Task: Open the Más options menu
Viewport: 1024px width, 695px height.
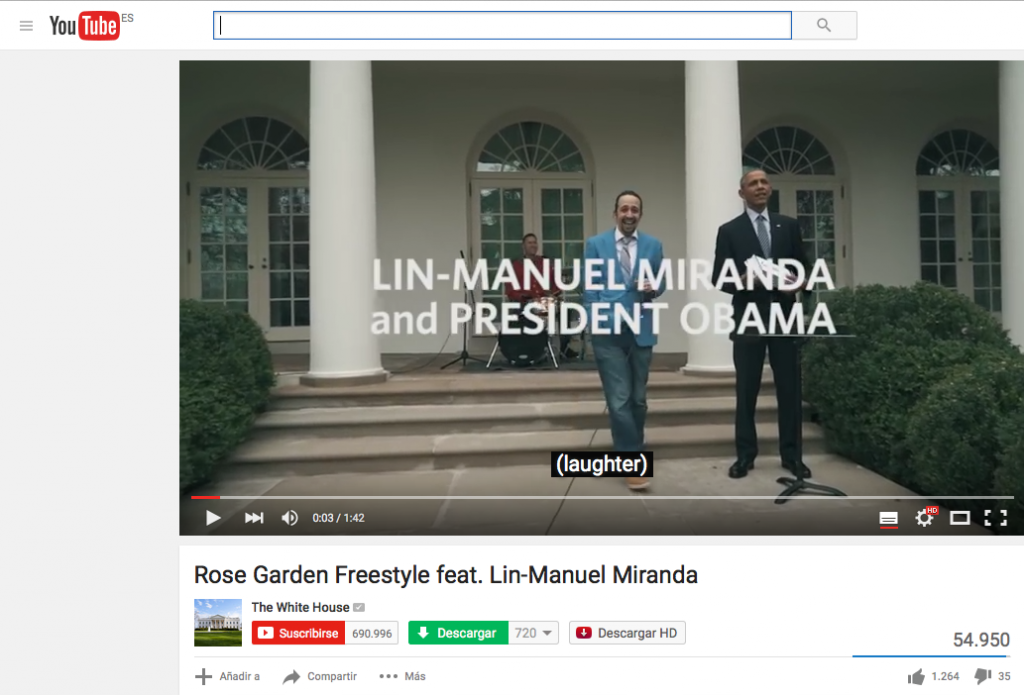Action: [402, 676]
